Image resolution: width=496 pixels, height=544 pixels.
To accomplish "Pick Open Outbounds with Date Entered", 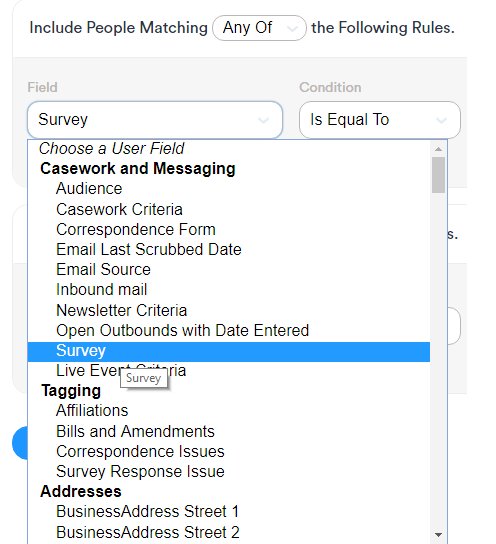I will [x=229, y=330].
